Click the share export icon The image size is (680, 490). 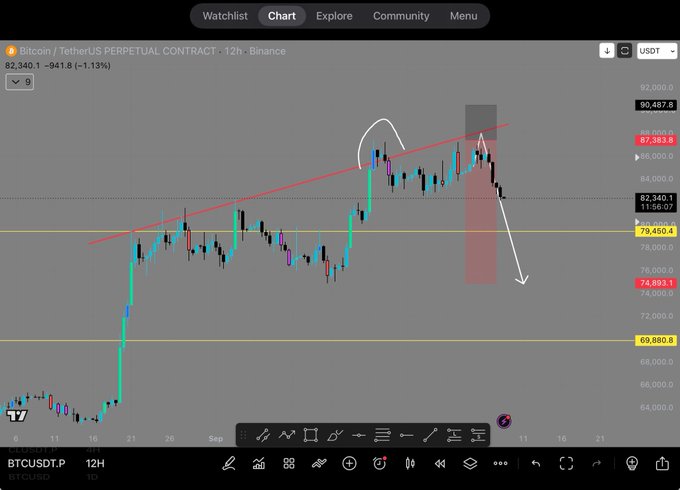pos(662,464)
